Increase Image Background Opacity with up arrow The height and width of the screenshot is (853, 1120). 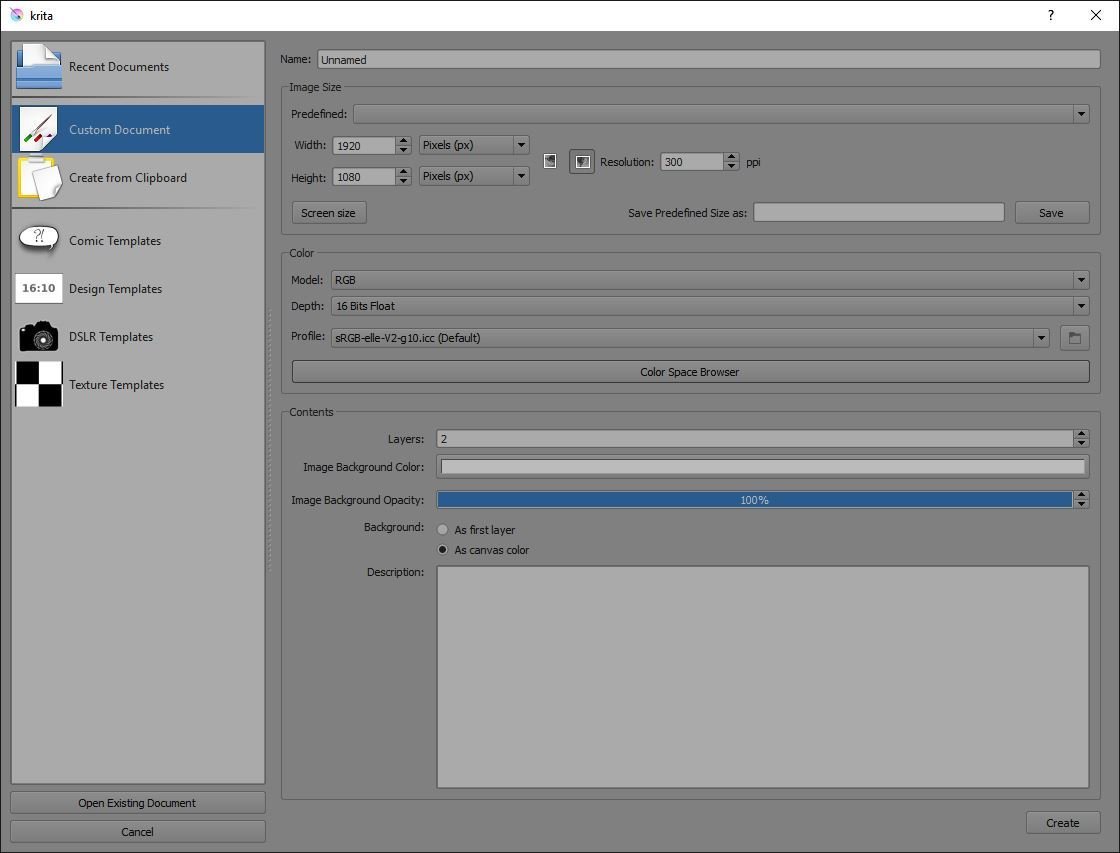[1081, 495]
